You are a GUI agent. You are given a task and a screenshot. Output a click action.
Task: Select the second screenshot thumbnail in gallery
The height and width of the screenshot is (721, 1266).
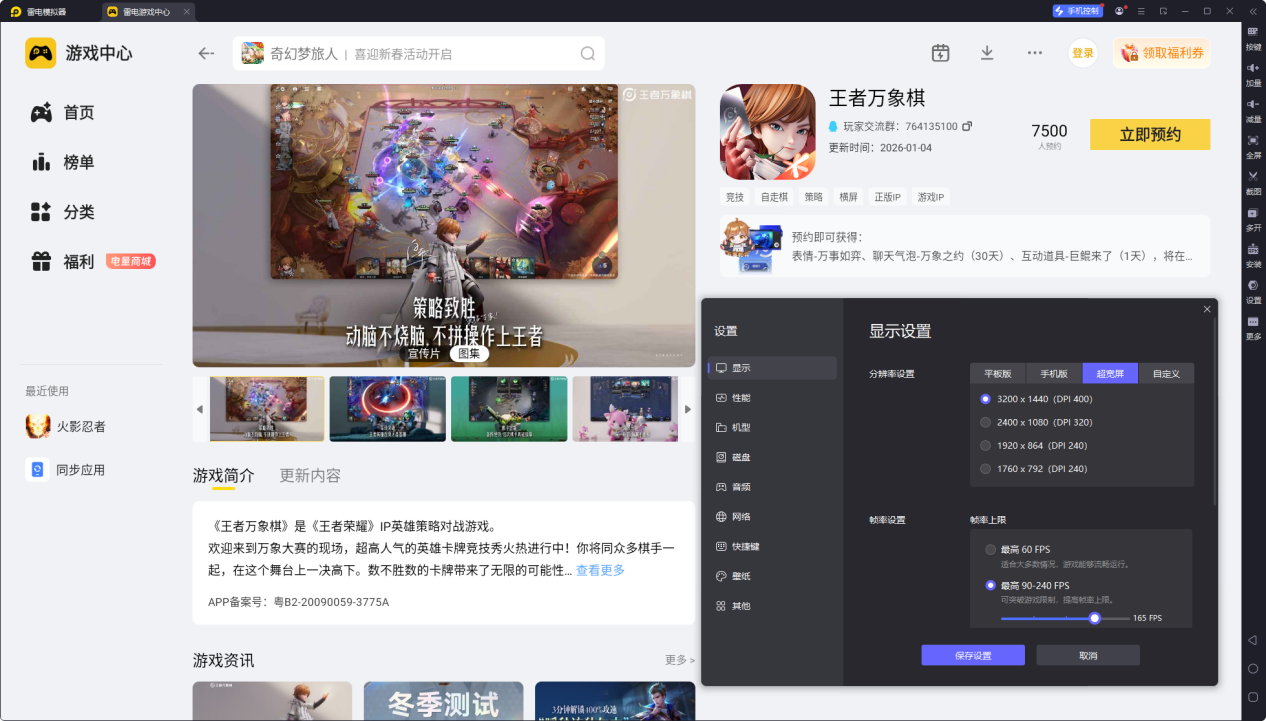click(x=388, y=409)
